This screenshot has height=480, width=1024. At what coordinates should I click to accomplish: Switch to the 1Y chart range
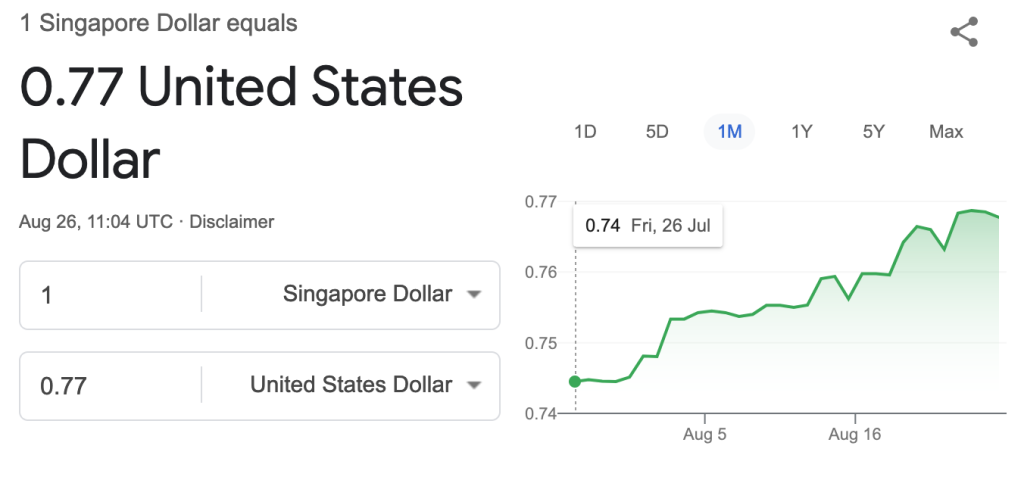click(802, 132)
